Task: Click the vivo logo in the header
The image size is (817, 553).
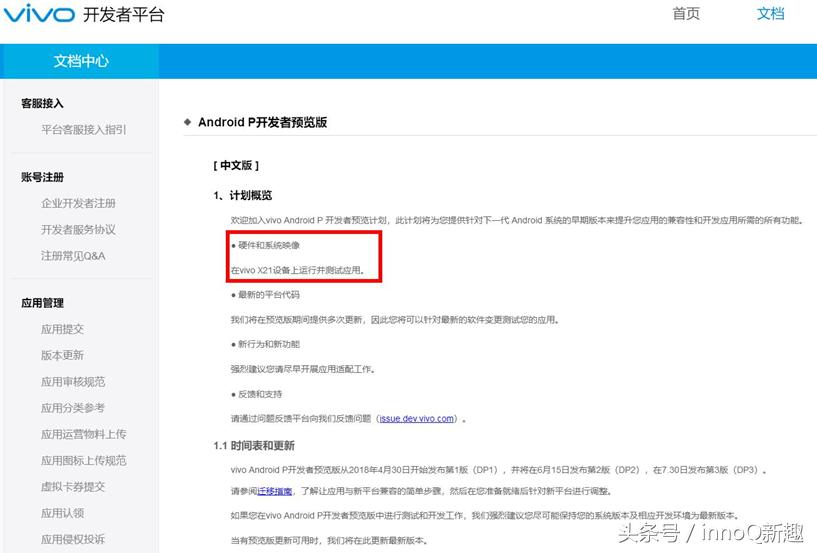Action: [39, 13]
